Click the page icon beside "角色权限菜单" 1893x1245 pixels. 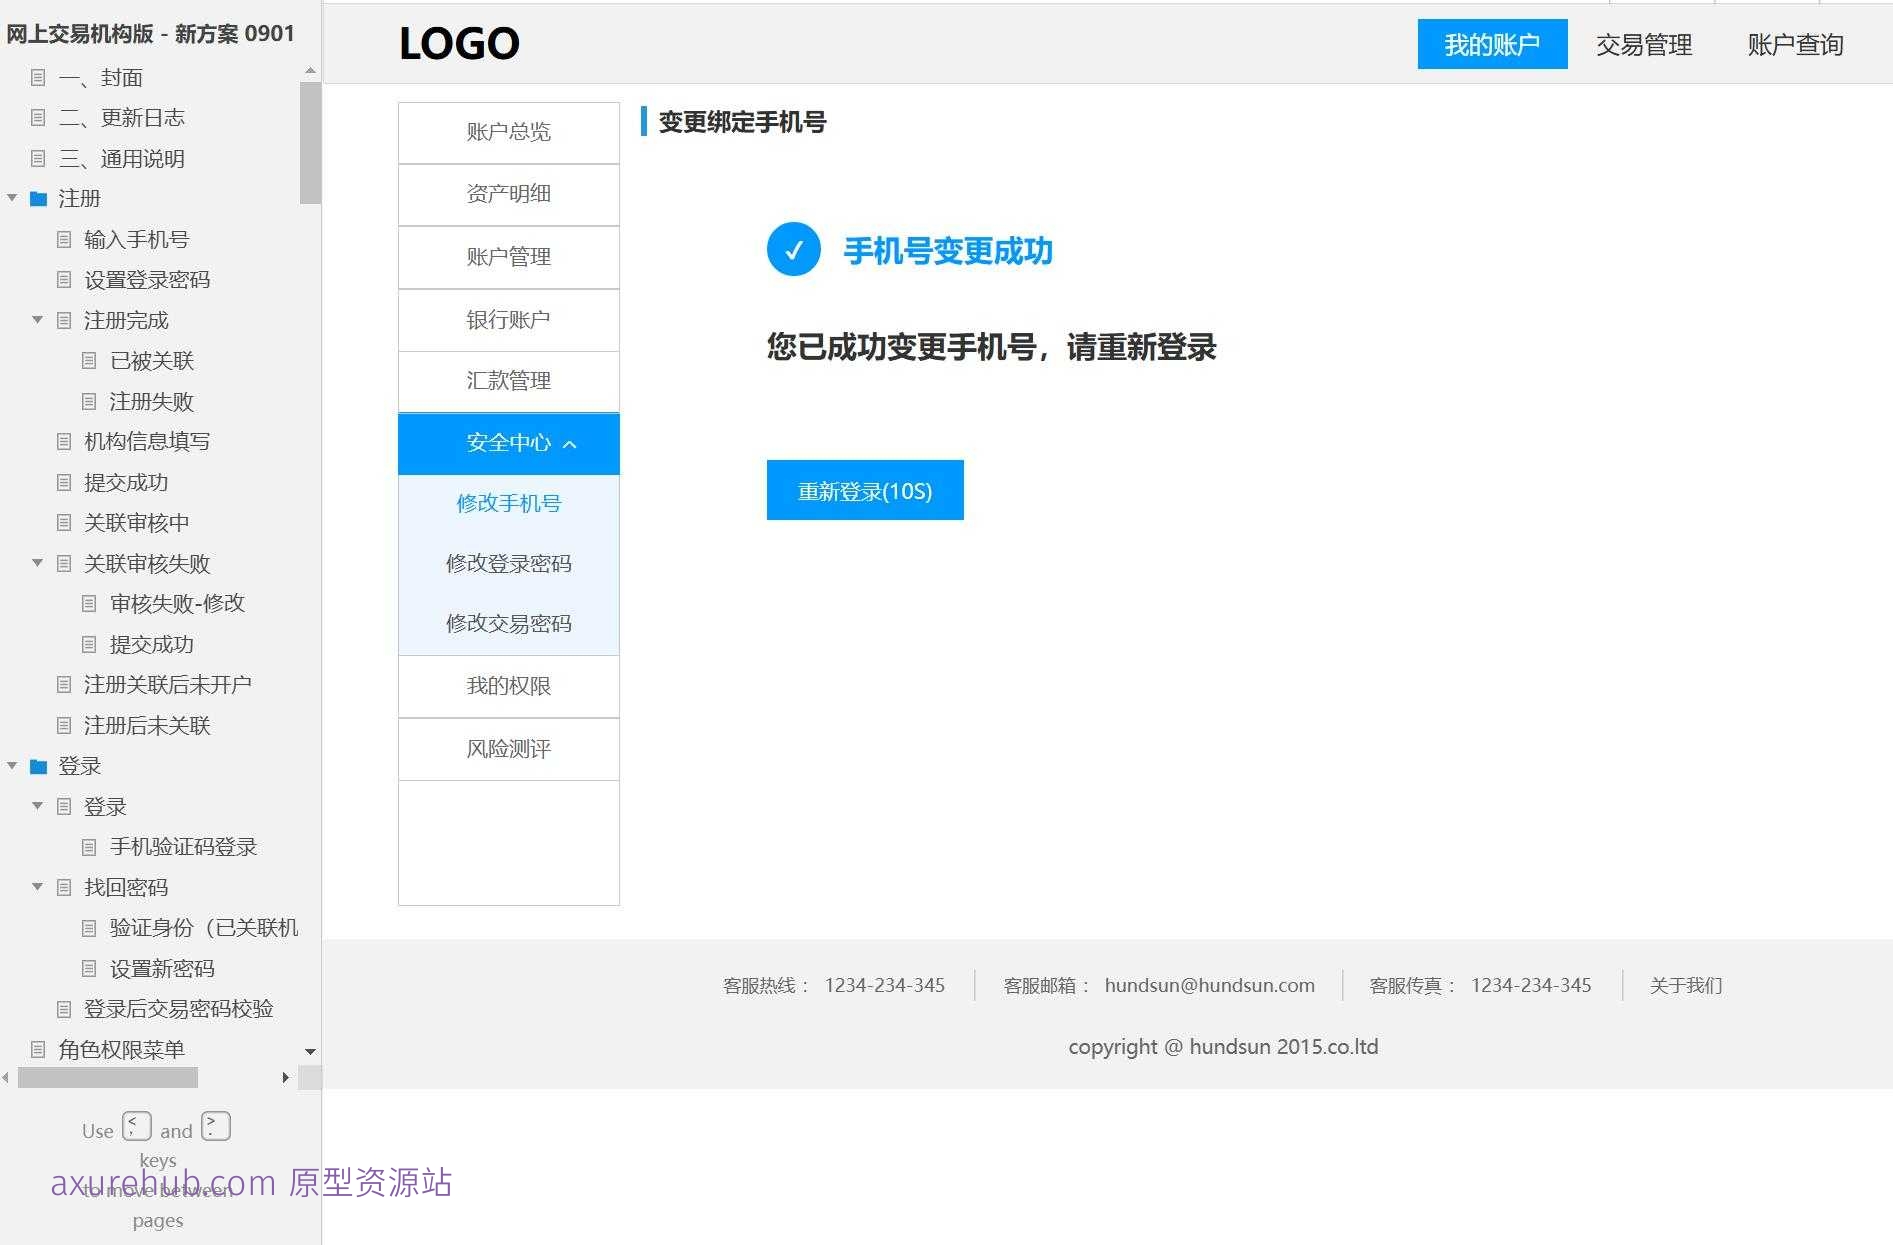[37, 1049]
